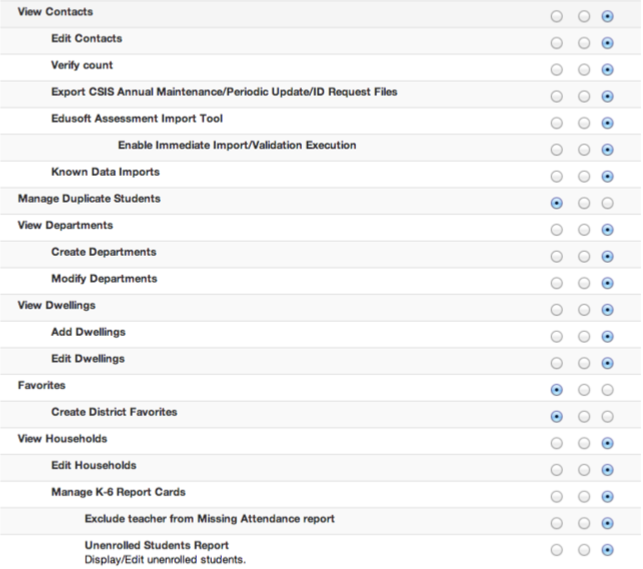Image resolution: width=643 pixels, height=569 pixels.
Task: Click the 'Favorites' row label
Action: pyautogui.click(x=41, y=385)
